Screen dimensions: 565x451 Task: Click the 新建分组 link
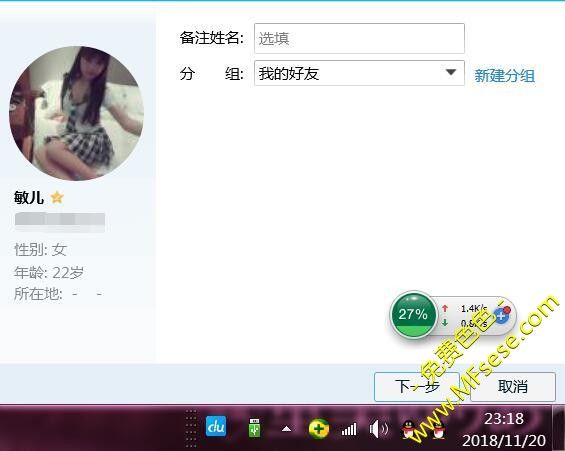[504, 76]
